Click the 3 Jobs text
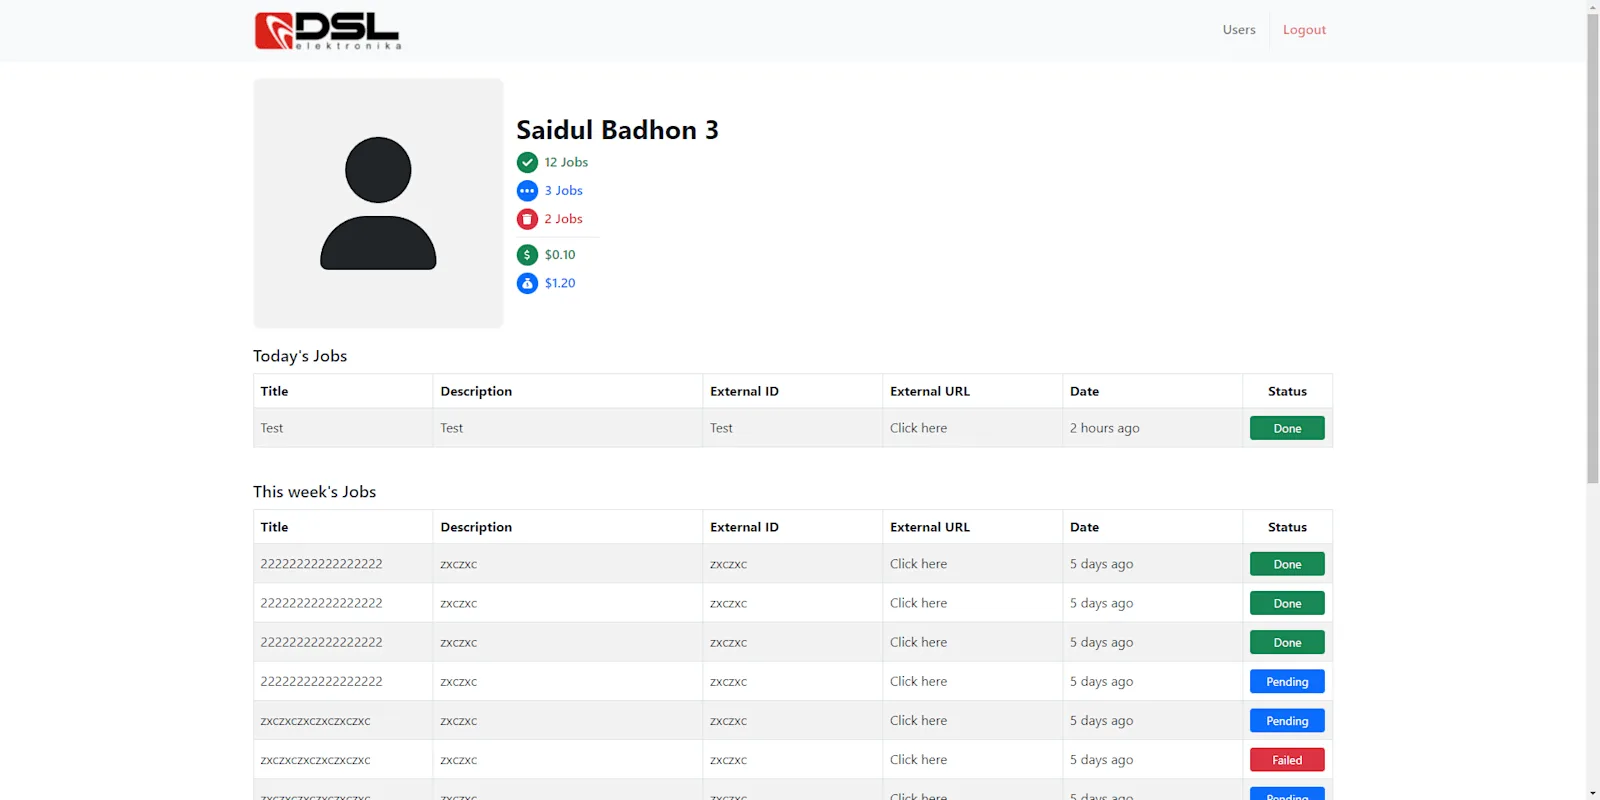The width and height of the screenshot is (1600, 800). [563, 190]
